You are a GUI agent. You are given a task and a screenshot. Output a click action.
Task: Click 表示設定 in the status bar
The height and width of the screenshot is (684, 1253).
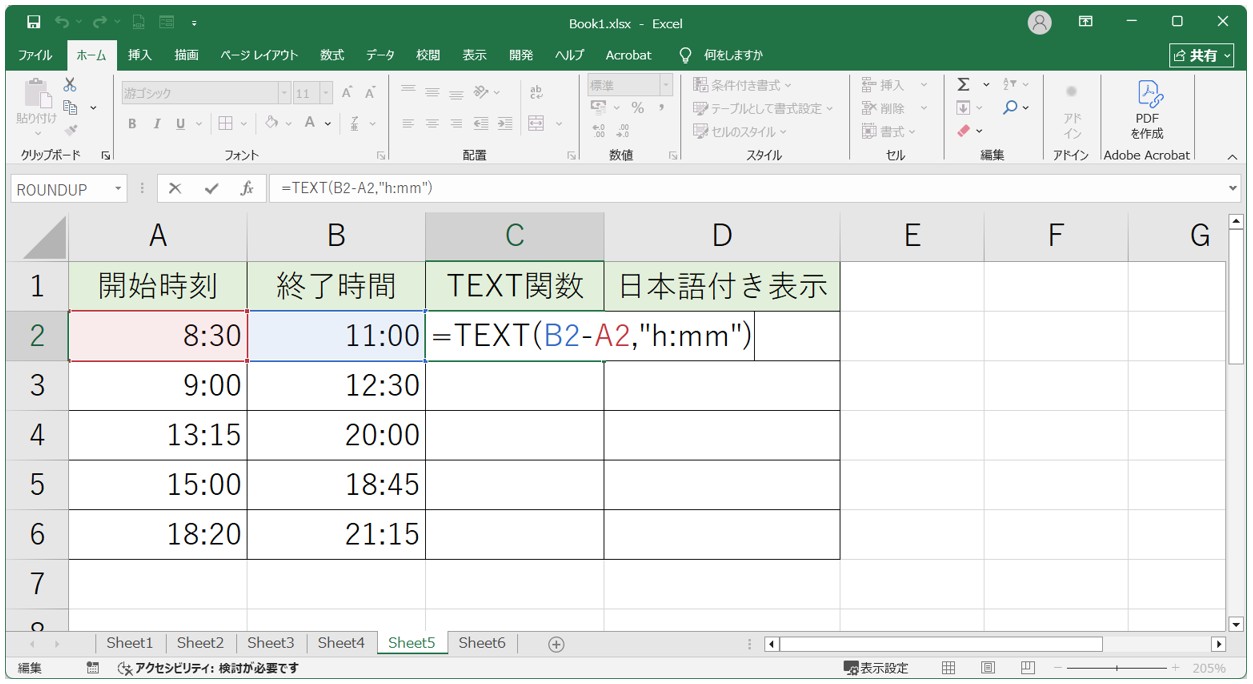876,668
